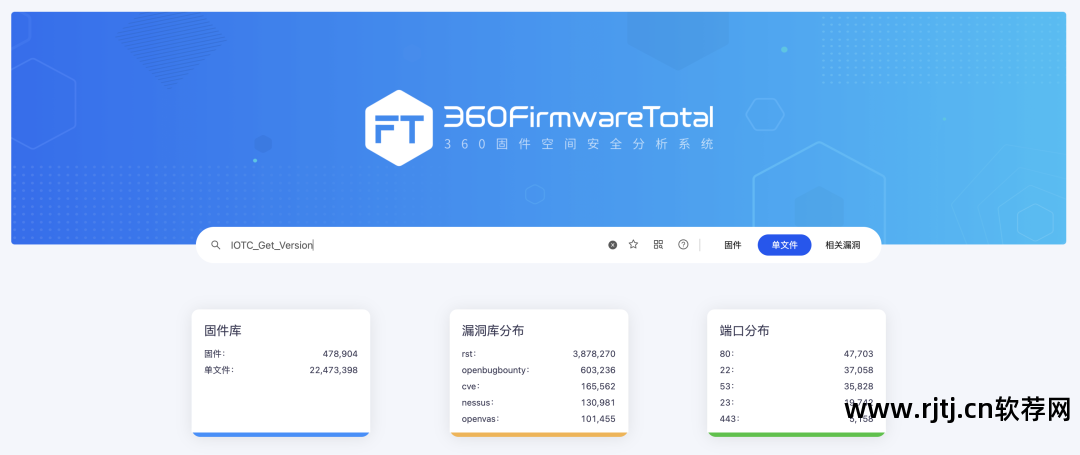Screen dimensions: 1080x455
Task: Click the openbugbounty row label
Action: click(496, 370)
